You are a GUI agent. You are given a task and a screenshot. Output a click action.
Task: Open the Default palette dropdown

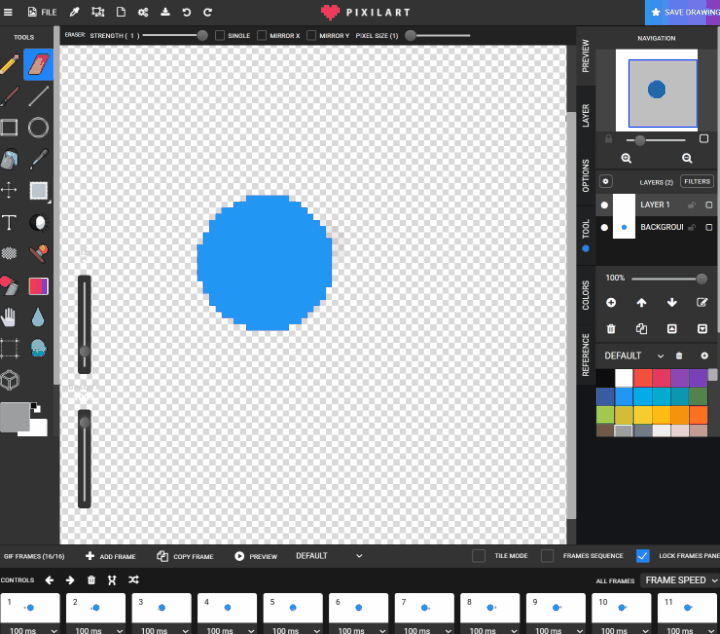pyautogui.click(x=634, y=356)
